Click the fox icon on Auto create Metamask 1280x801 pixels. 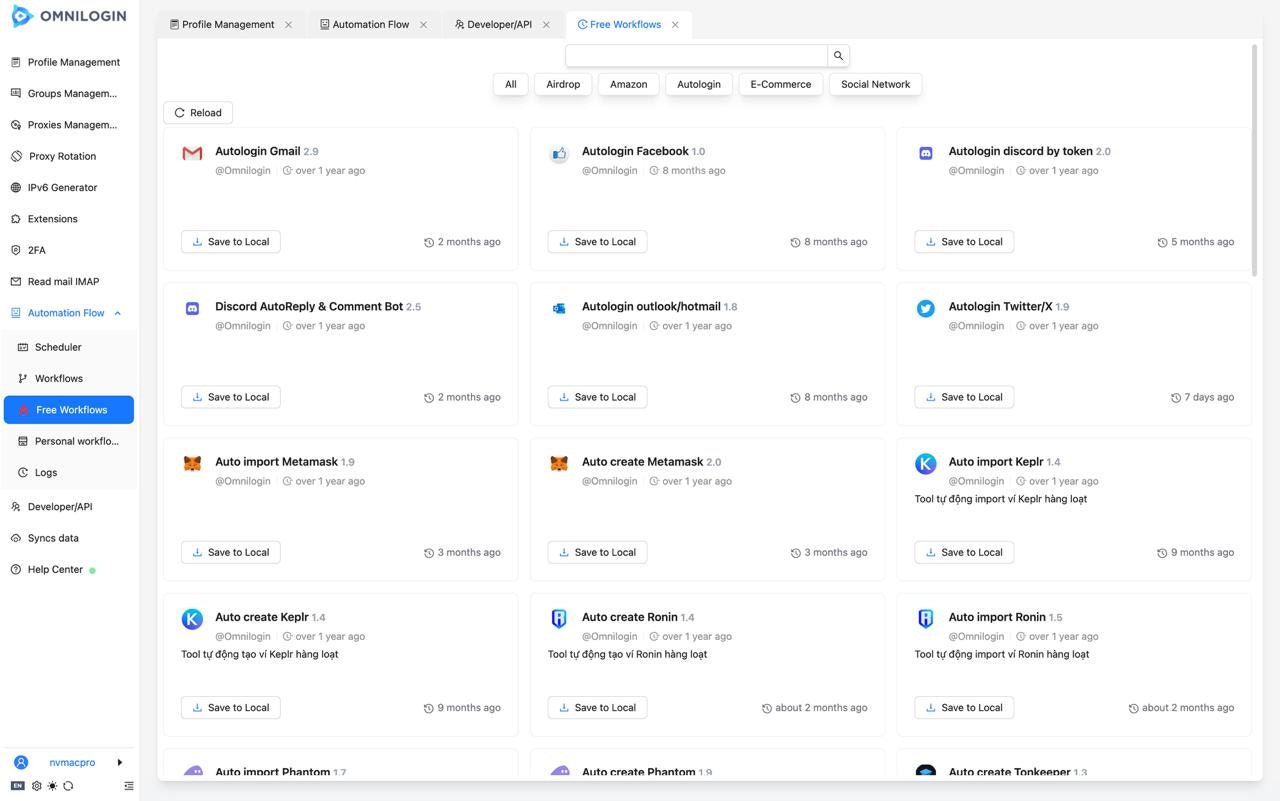[559, 464]
